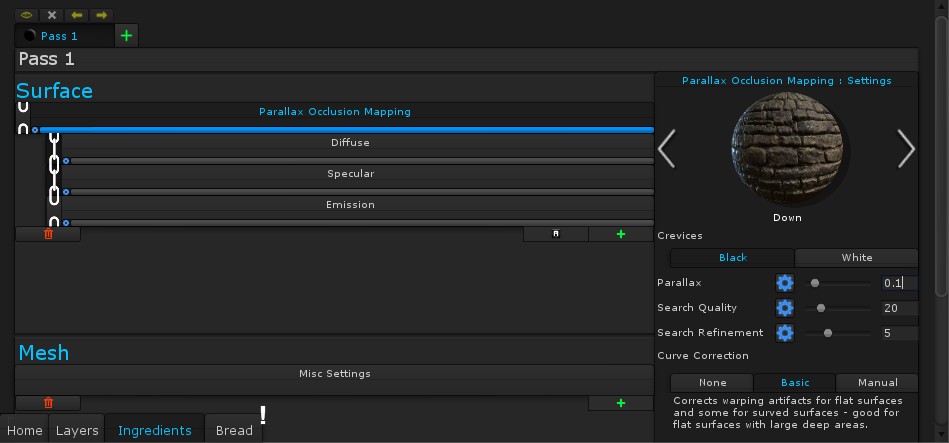The width and height of the screenshot is (949, 443).
Task: Click the X icon above Pass 1
Action: pyautogui.click(x=52, y=15)
